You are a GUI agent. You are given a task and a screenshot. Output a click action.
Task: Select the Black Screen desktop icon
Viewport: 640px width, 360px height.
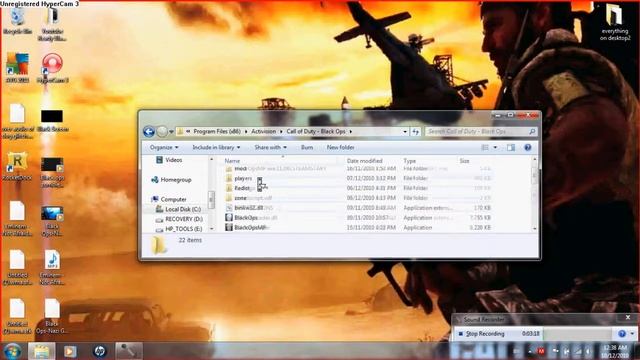[52, 120]
